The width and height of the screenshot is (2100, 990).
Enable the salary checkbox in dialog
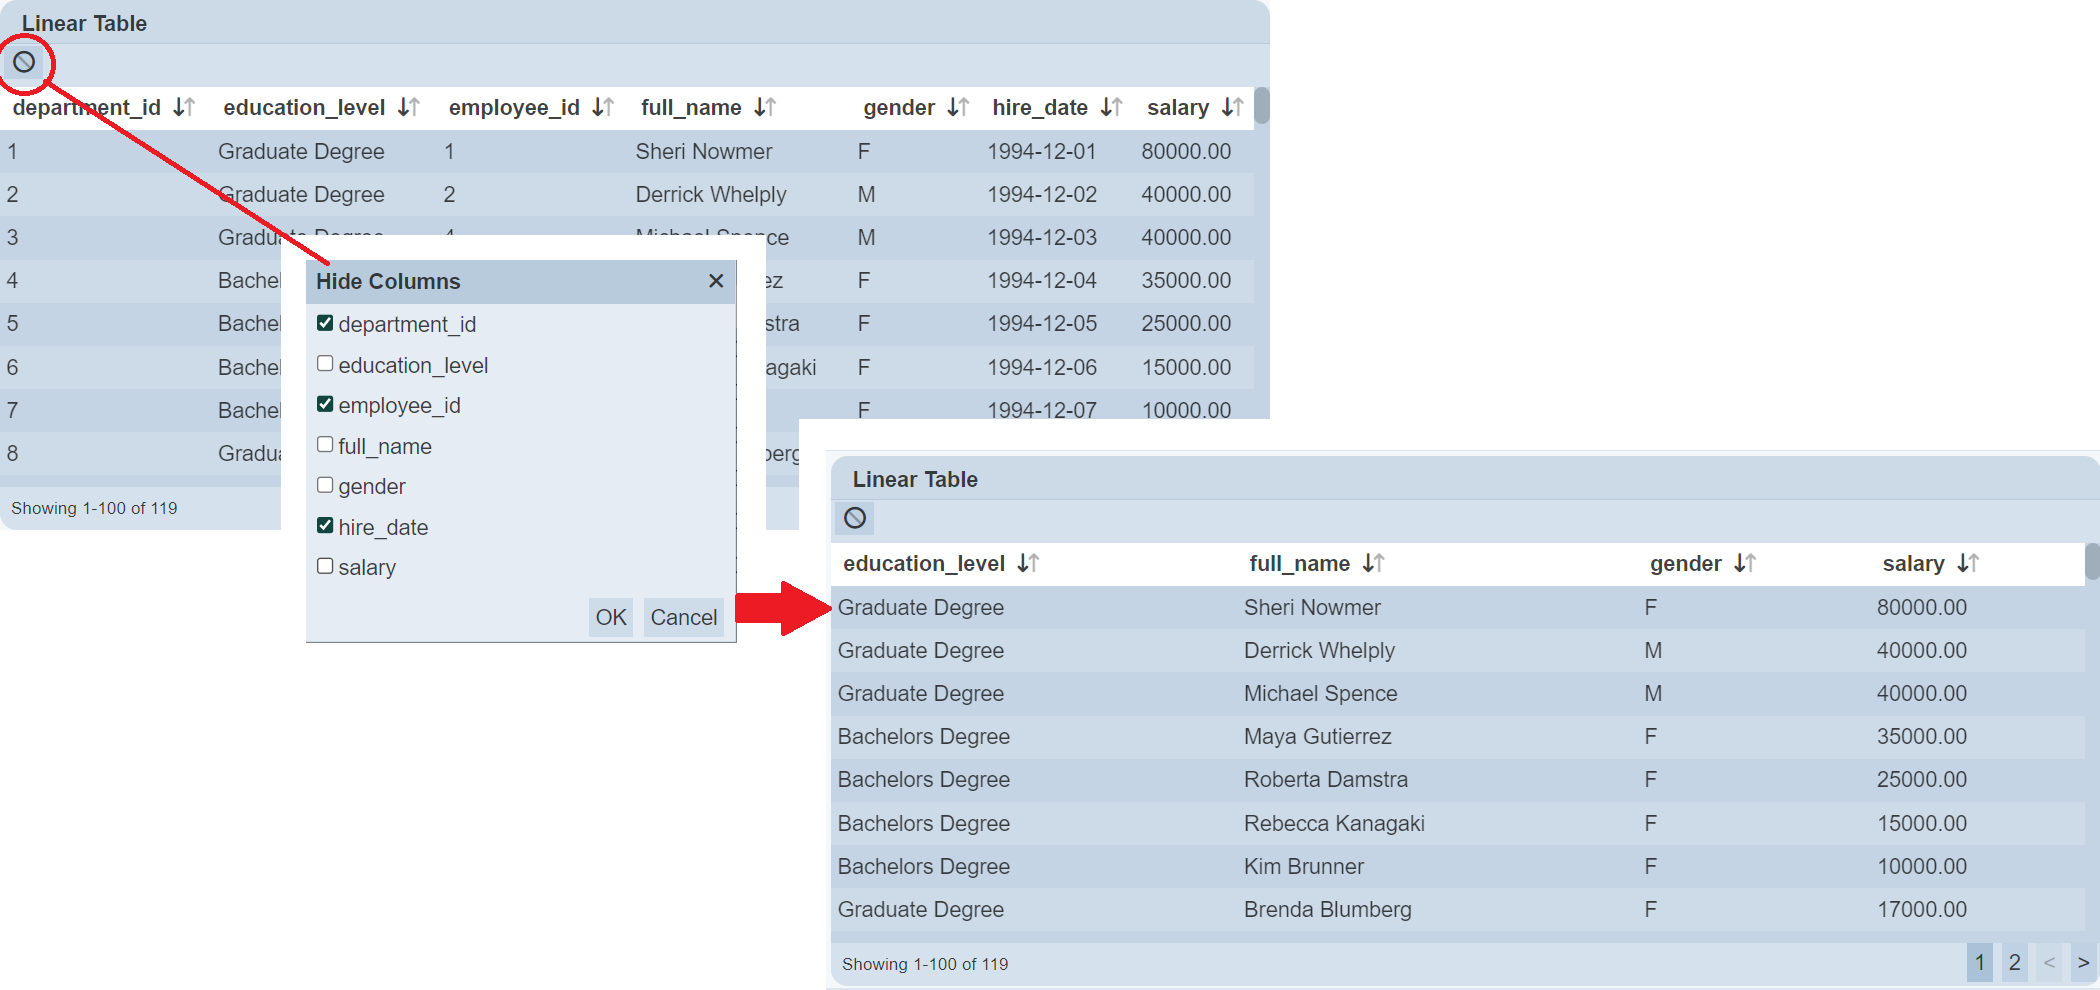click(325, 566)
